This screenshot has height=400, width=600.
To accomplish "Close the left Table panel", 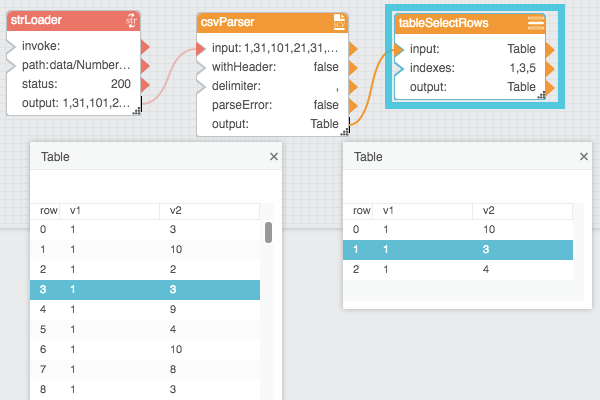I will click(274, 157).
